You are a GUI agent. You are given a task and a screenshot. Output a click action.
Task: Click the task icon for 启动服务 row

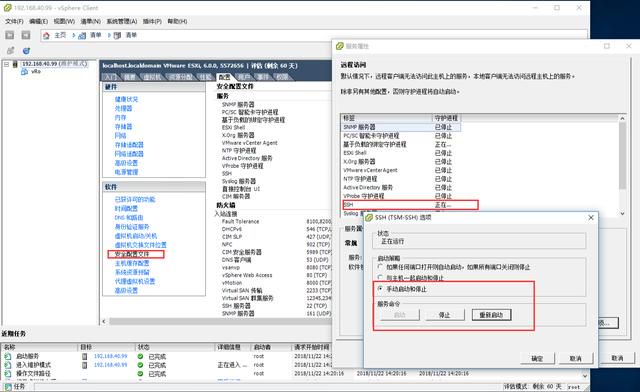click(x=7, y=356)
